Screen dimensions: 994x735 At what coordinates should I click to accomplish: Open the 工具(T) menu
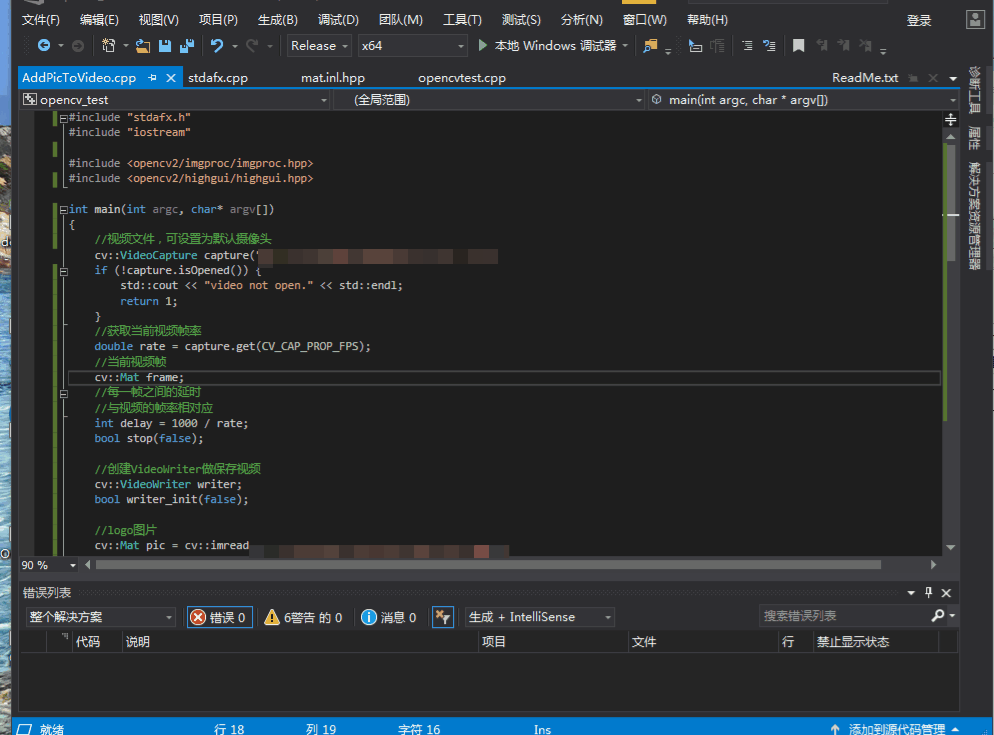(462, 20)
